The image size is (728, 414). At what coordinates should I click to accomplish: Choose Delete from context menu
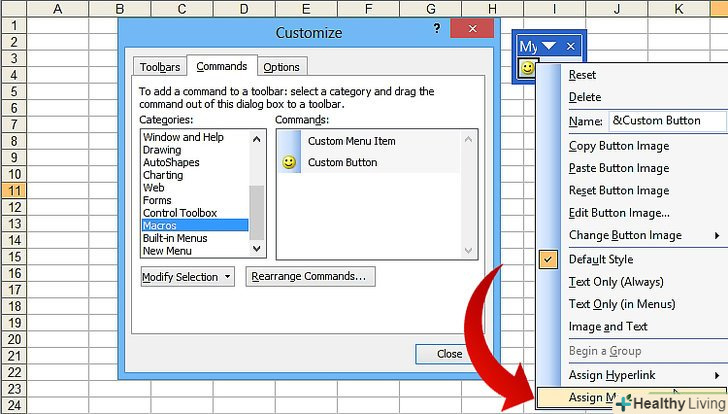pyautogui.click(x=585, y=97)
